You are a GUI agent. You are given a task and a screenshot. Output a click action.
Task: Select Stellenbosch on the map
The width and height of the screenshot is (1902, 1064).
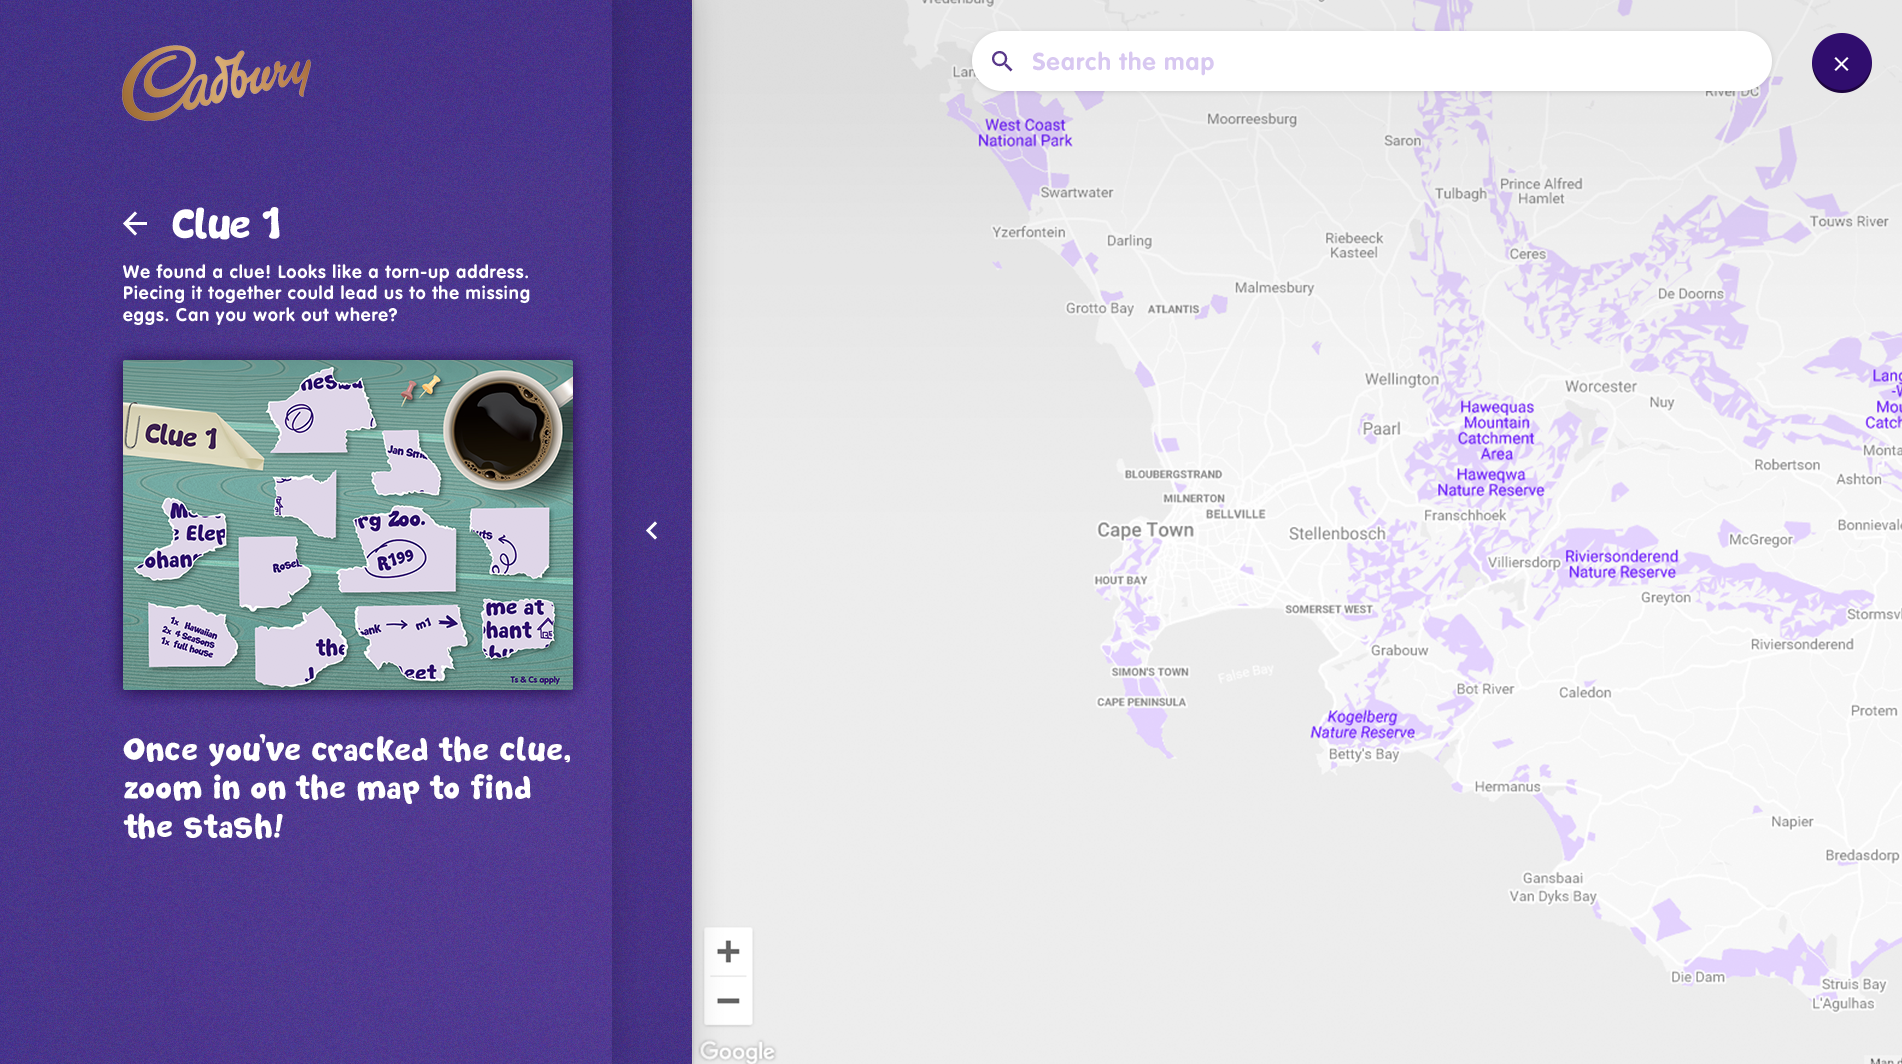(x=1337, y=534)
